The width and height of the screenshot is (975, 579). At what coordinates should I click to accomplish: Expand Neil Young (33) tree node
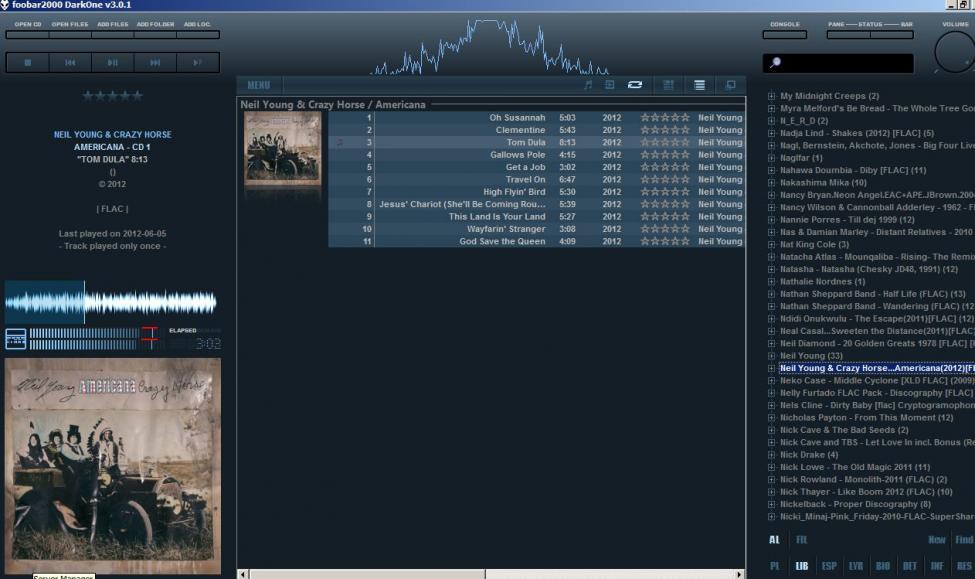tap(771, 356)
